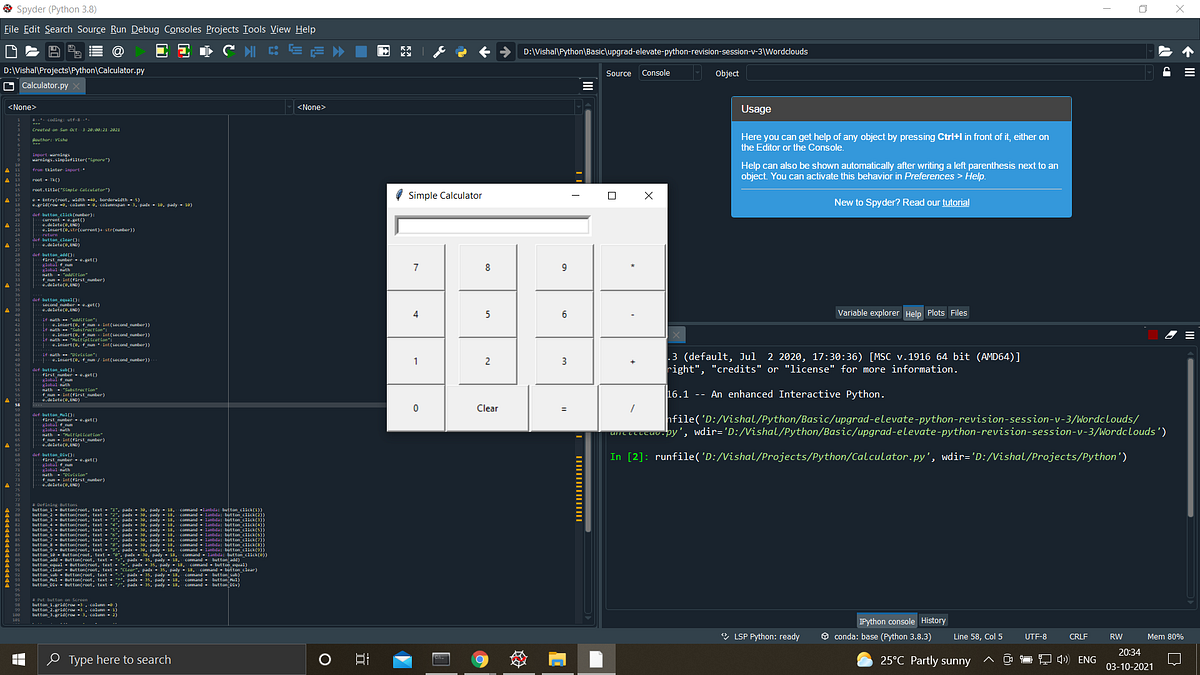This screenshot has height=675, width=1200.
Task: Run the Calculator.py file
Action: pyautogui.click(x=140, y=51)
